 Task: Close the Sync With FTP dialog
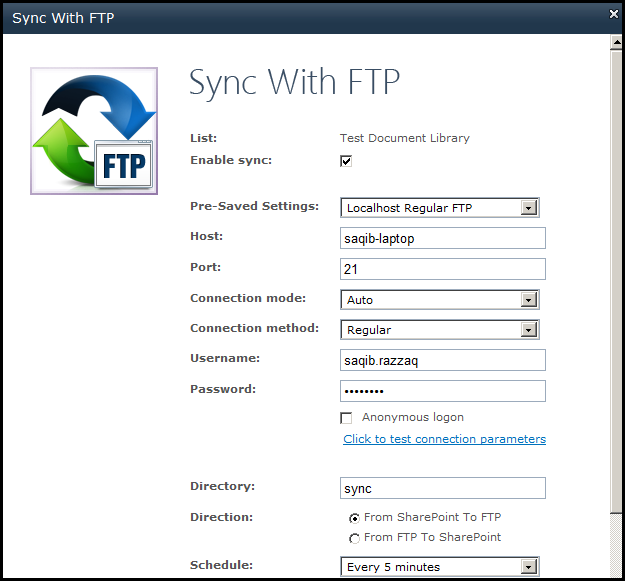tap(614, 14)
